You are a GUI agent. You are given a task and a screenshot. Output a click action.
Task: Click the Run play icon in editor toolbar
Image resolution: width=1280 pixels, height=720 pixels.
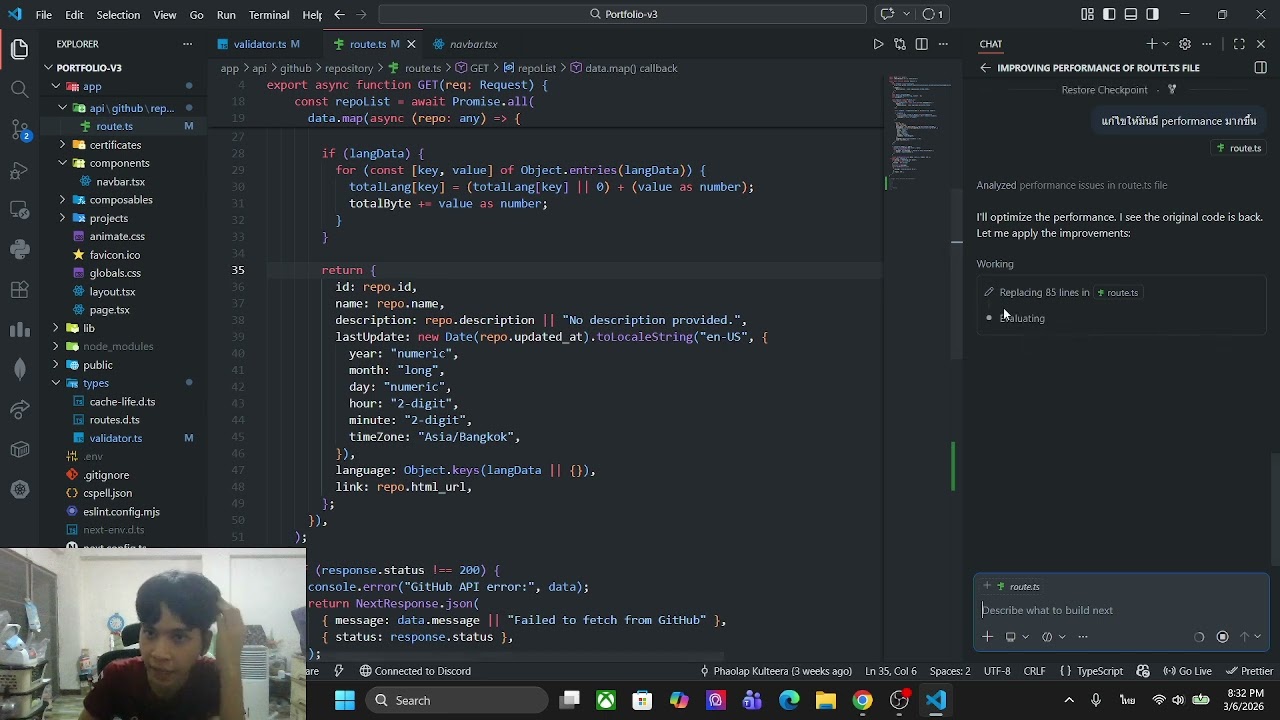click(878, 44)
